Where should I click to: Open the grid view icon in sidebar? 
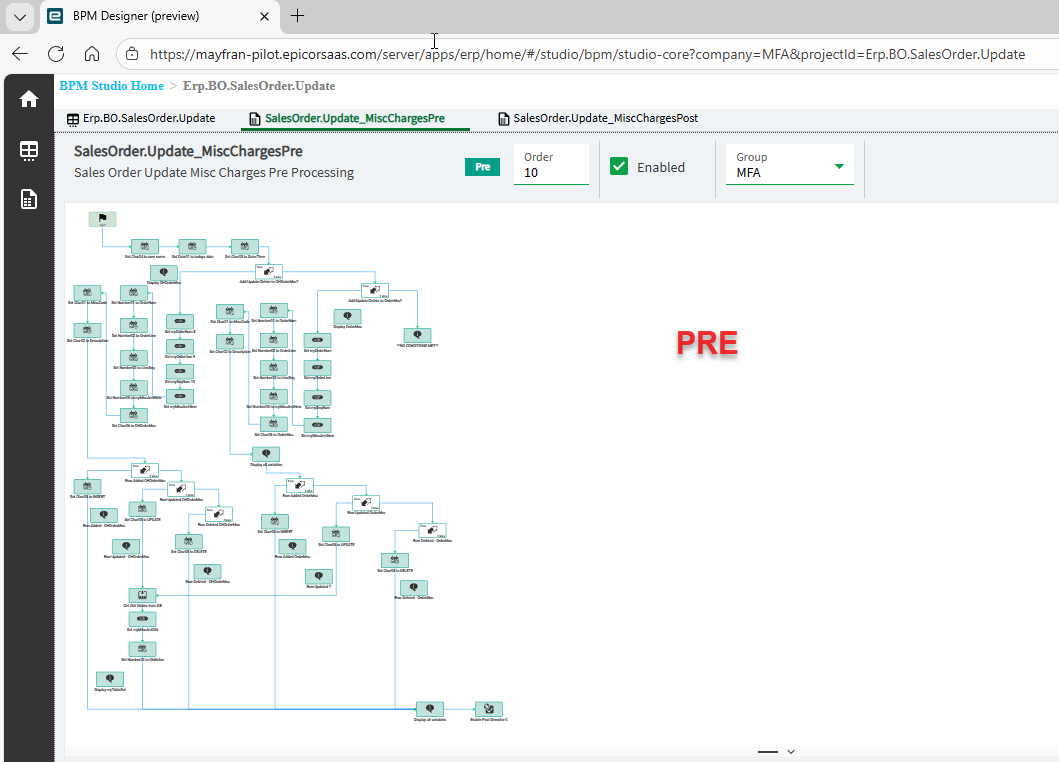click(x=28, y=150)
